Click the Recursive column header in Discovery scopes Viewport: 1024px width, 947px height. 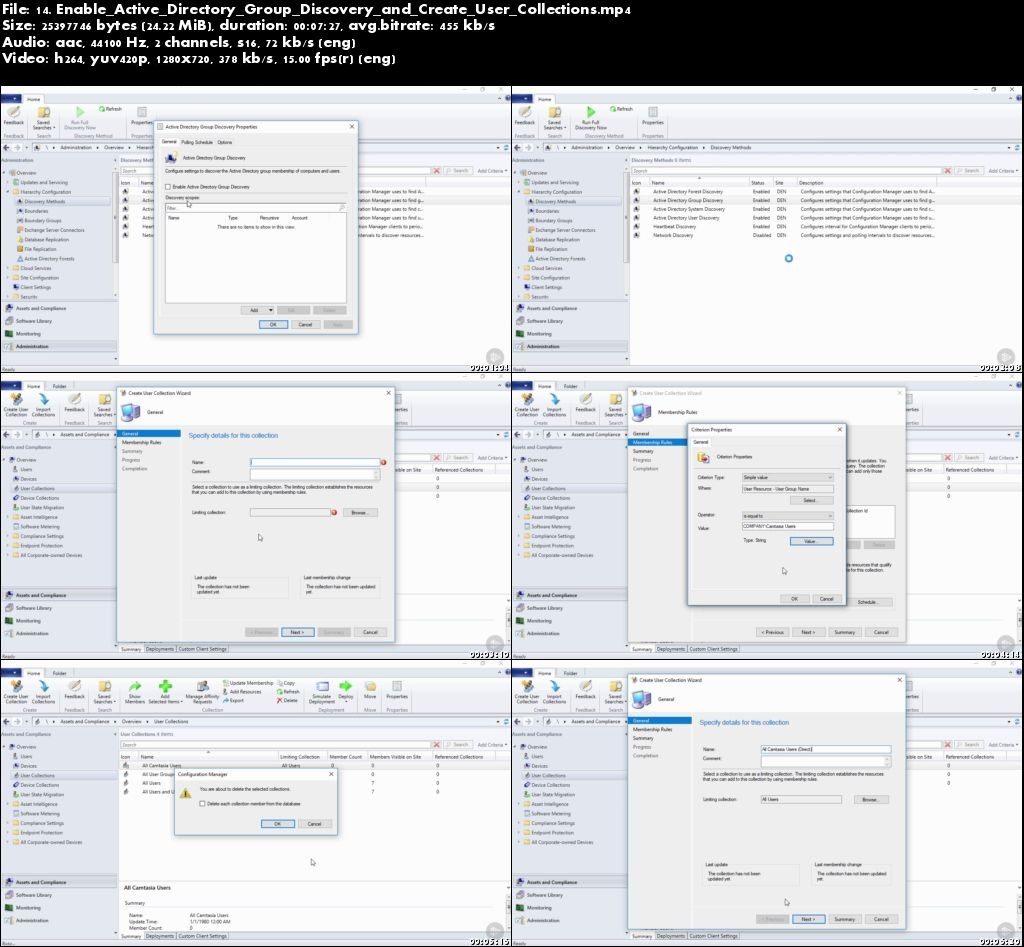[269, 217]
